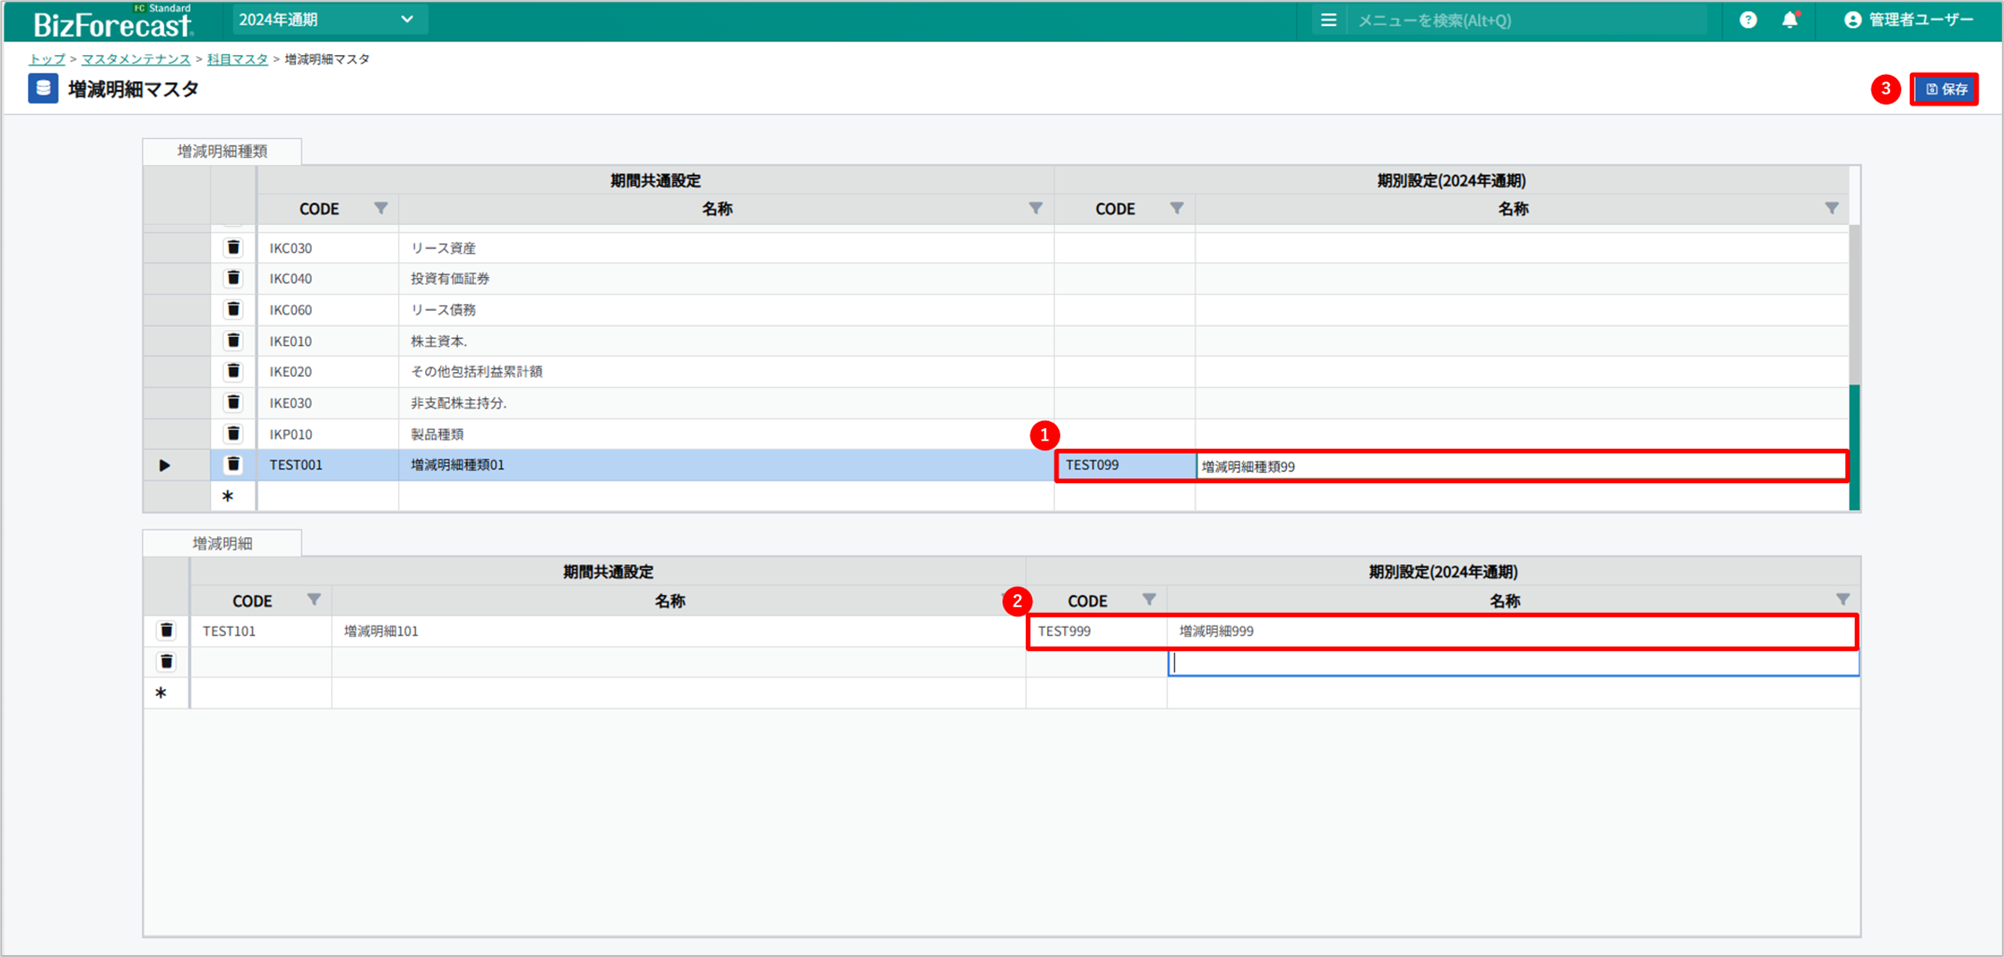Select the 増減明細 tab
2004x957 pixels.
(222, 543)
